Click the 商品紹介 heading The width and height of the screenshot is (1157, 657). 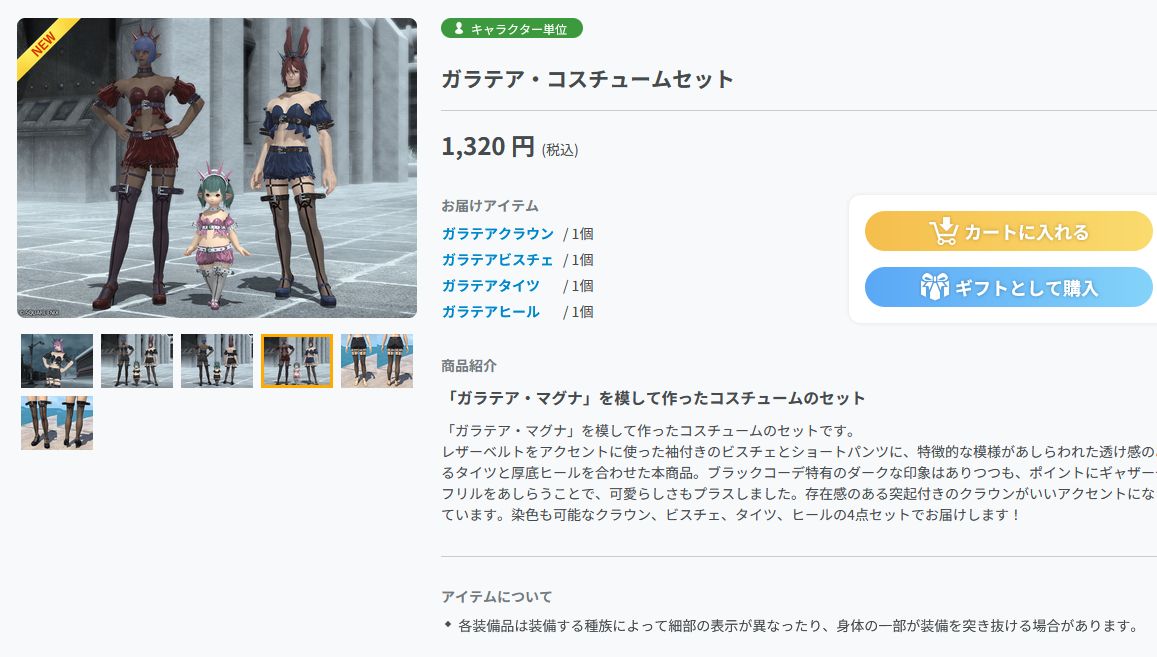pos(469,365)
